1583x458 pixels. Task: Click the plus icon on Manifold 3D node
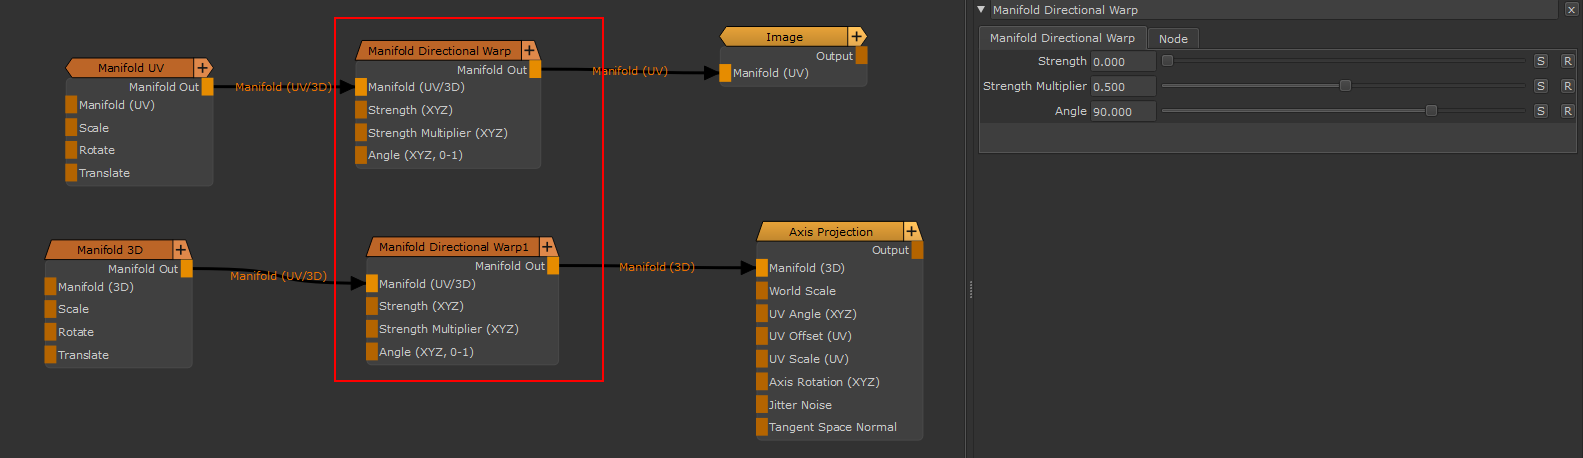(x=181, y=250)
